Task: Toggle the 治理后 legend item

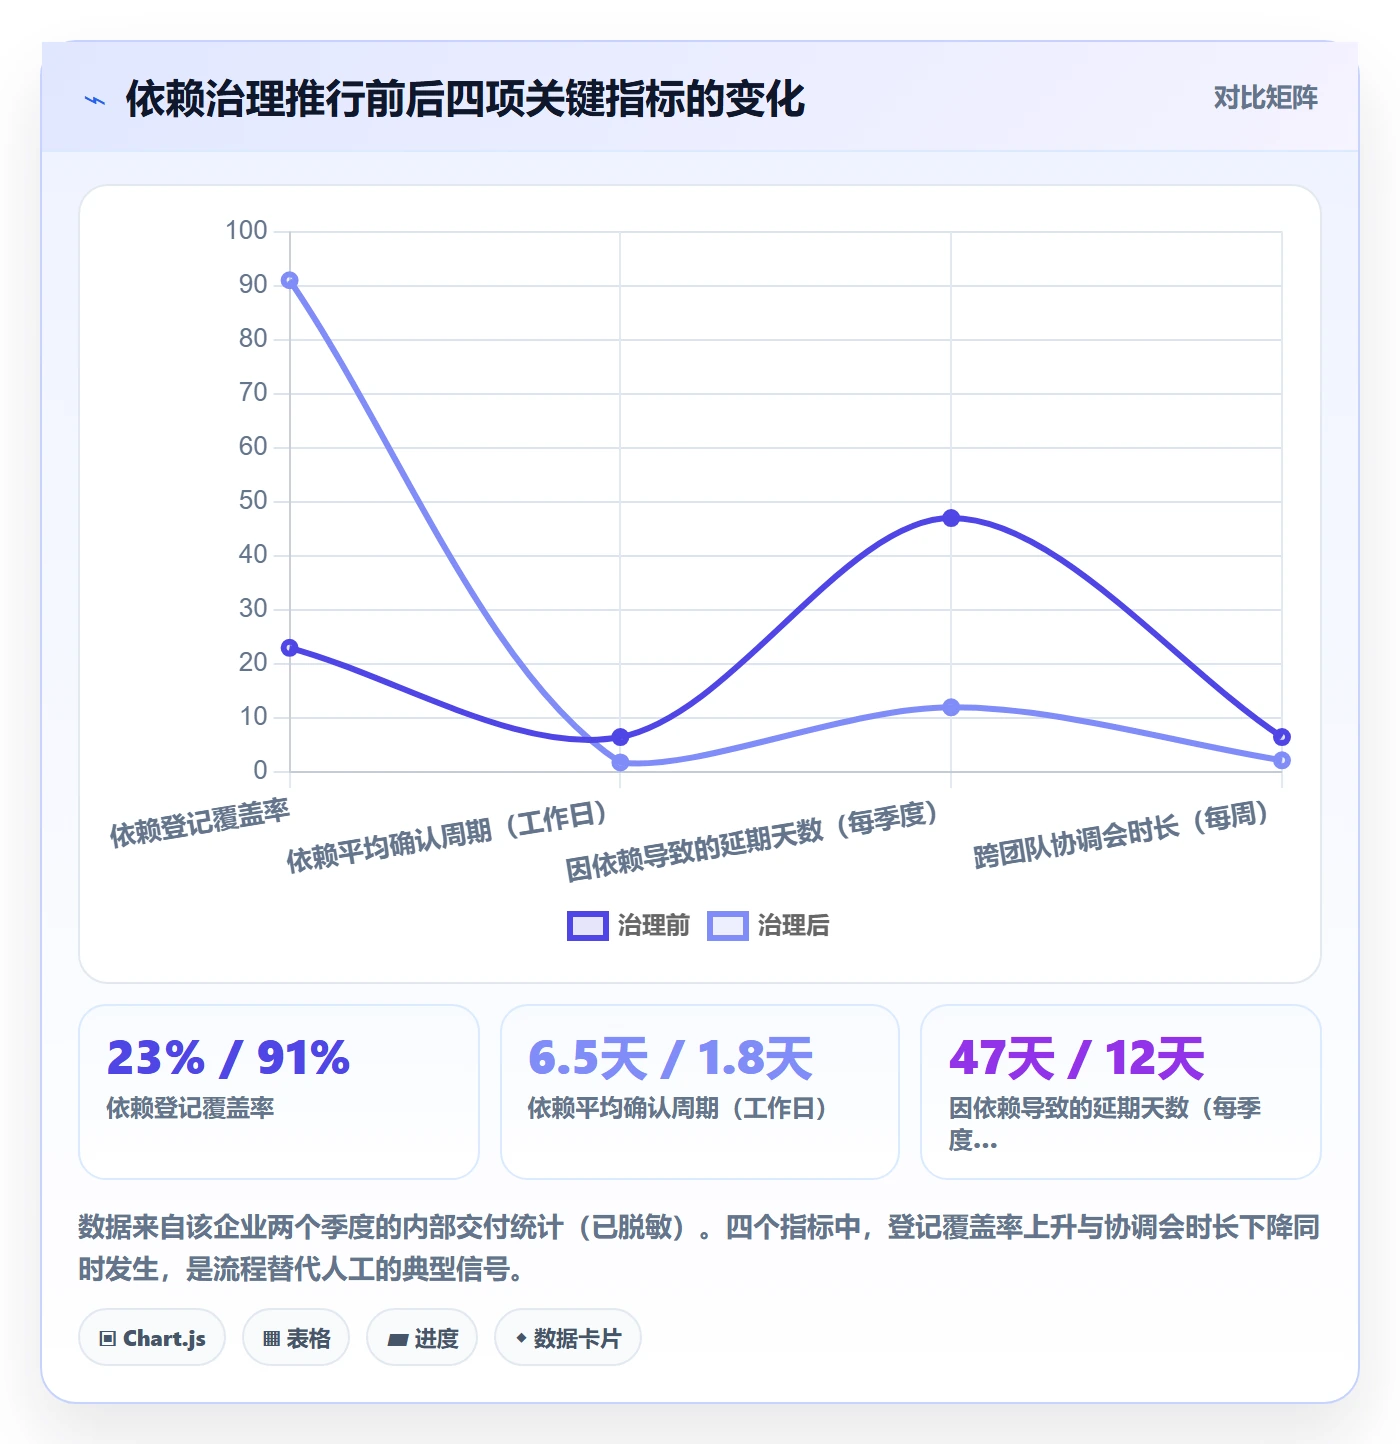Action: (768, 926)
